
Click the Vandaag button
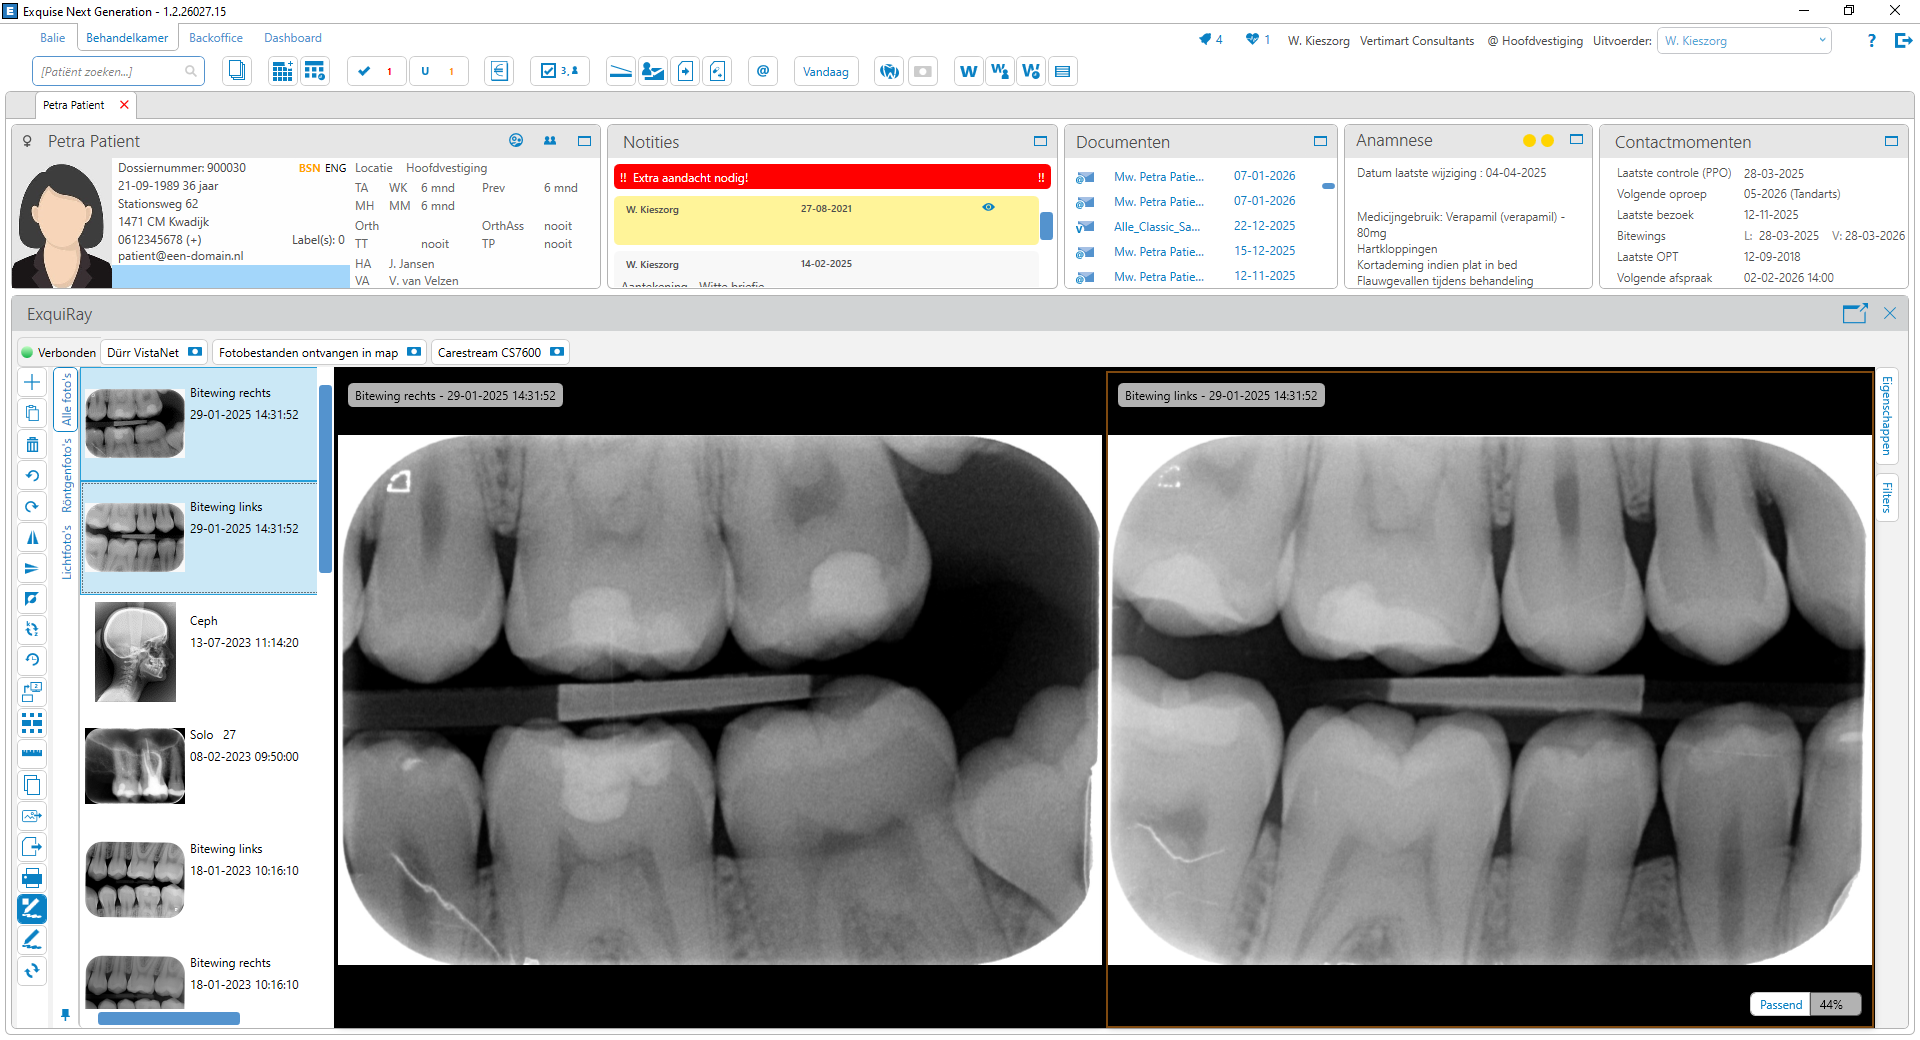point(825,72)
